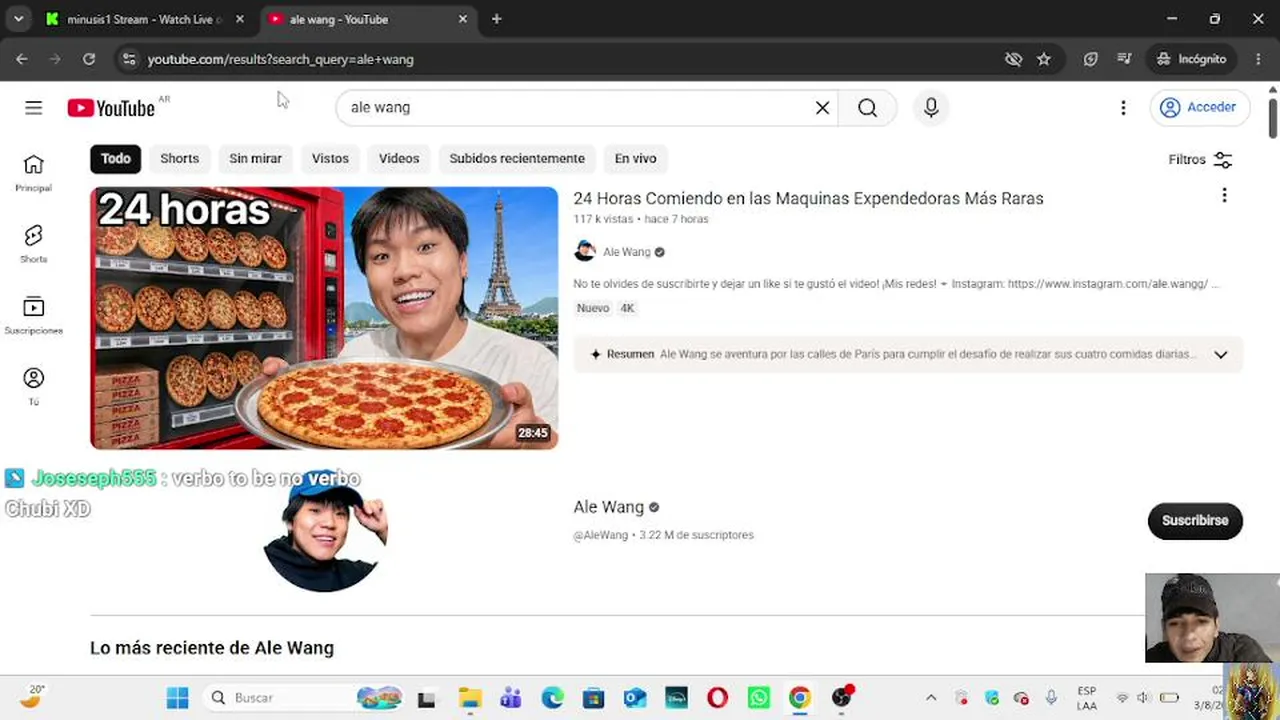Open Microsoft Store from the taskbar
The height and width of the screenshot is (720, 1280).
pos(593,698)
